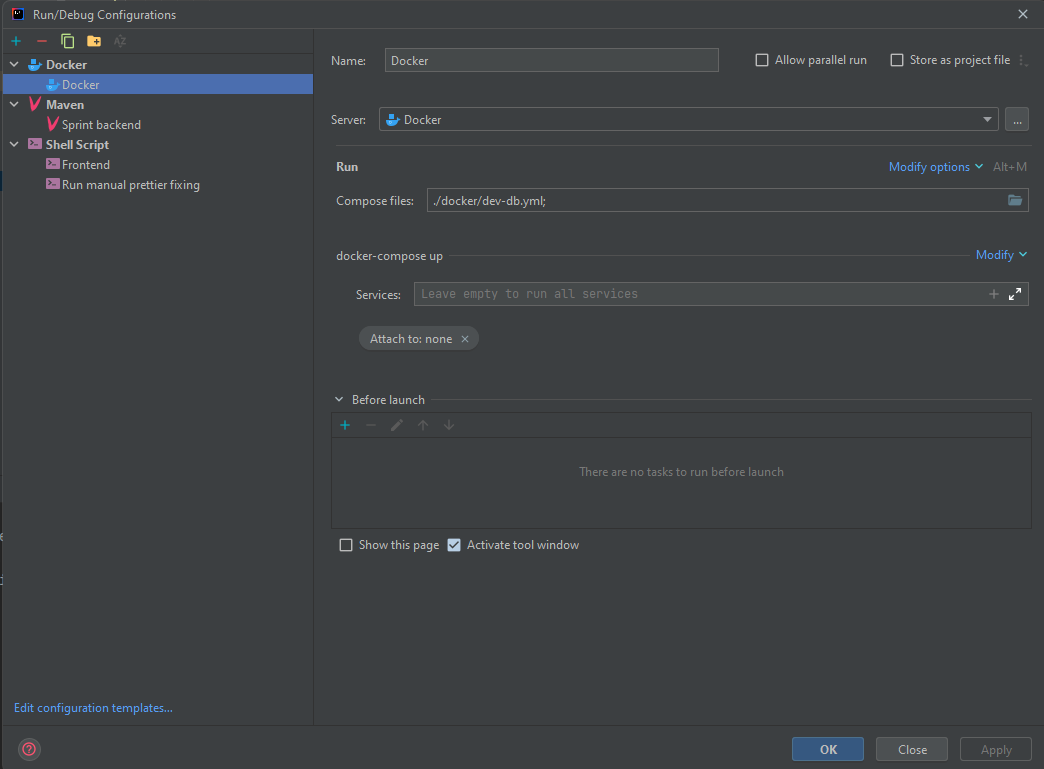Enable Allow parallel run
This screenshot has width=1044, height=769.
[x=761, y=60]
